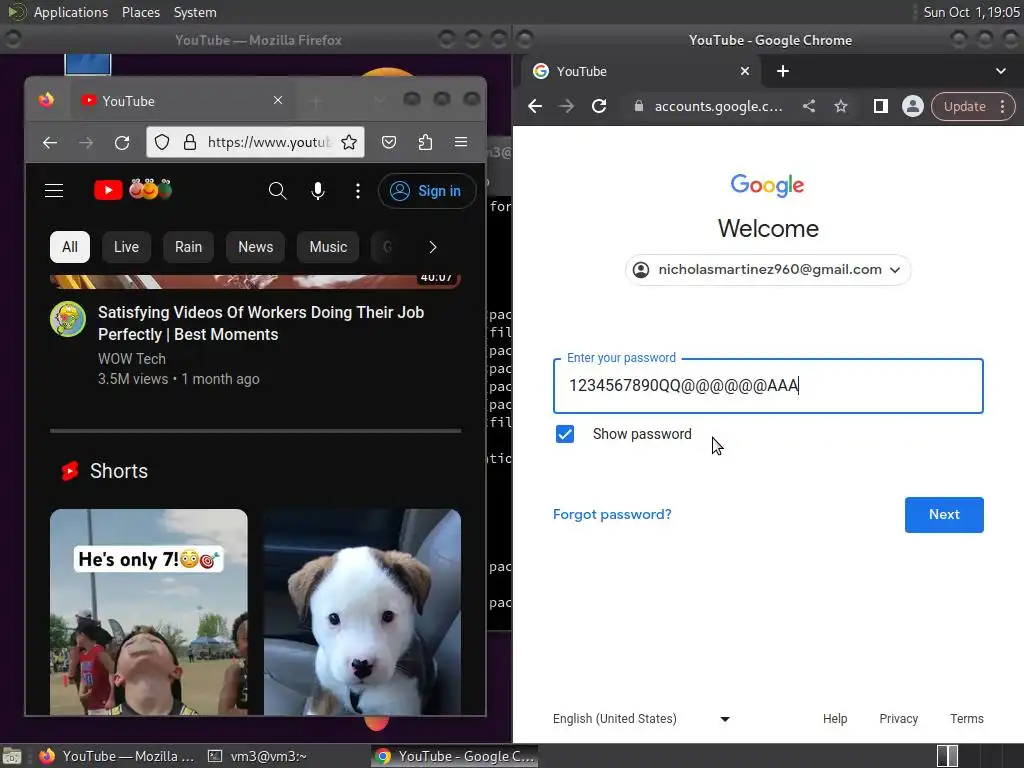Screen dimensions: 1024x768
Task: Click Chrome address bar accounts.google.c...
Action: (718, 106)
